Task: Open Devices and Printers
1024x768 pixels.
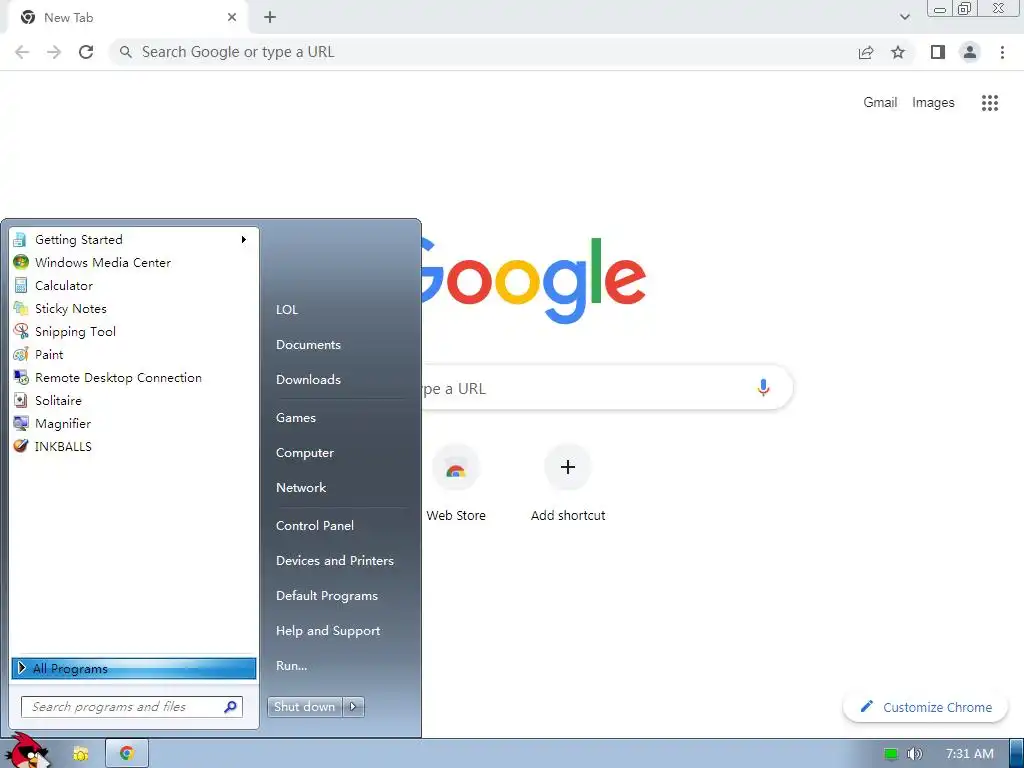Action: (x=335, y=561)
